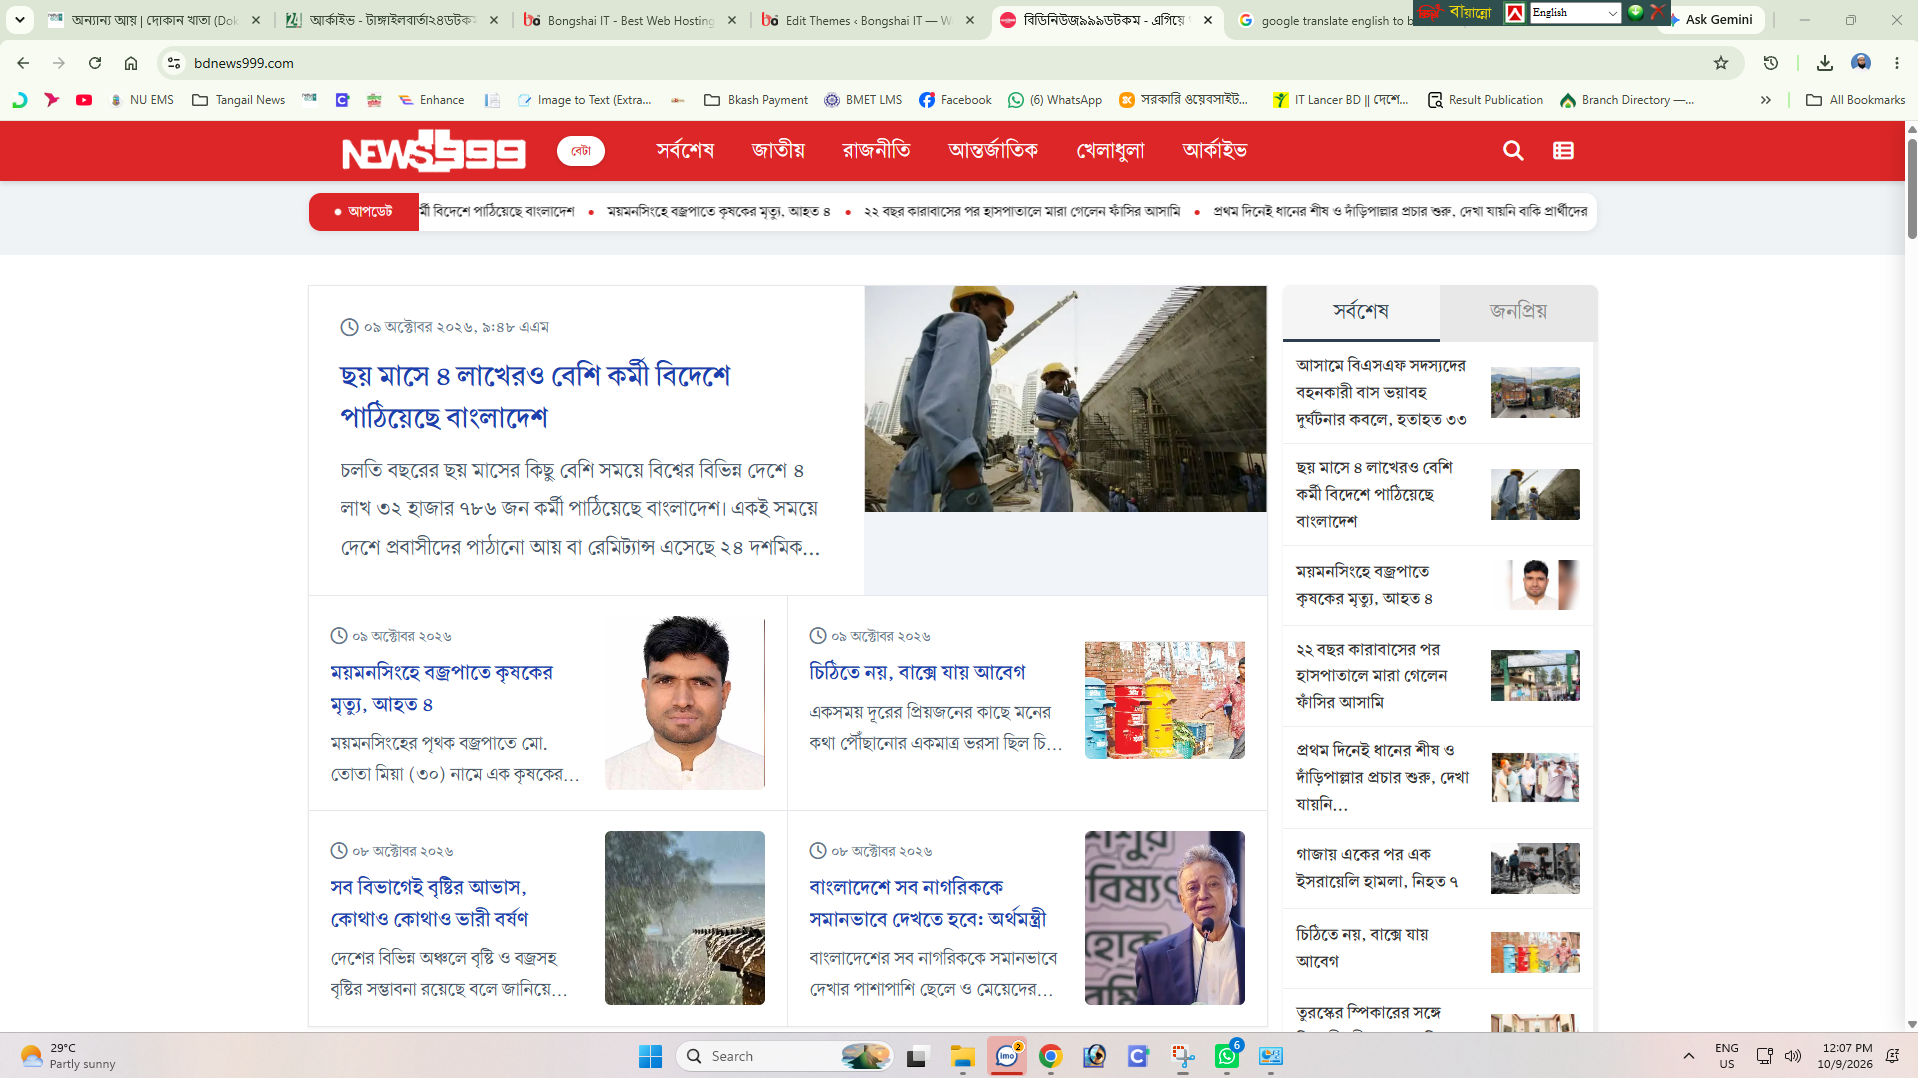Open Chrome three-dot menu
The width and height of the screenshot is (1918, 1078).
tap(1897, 63)
